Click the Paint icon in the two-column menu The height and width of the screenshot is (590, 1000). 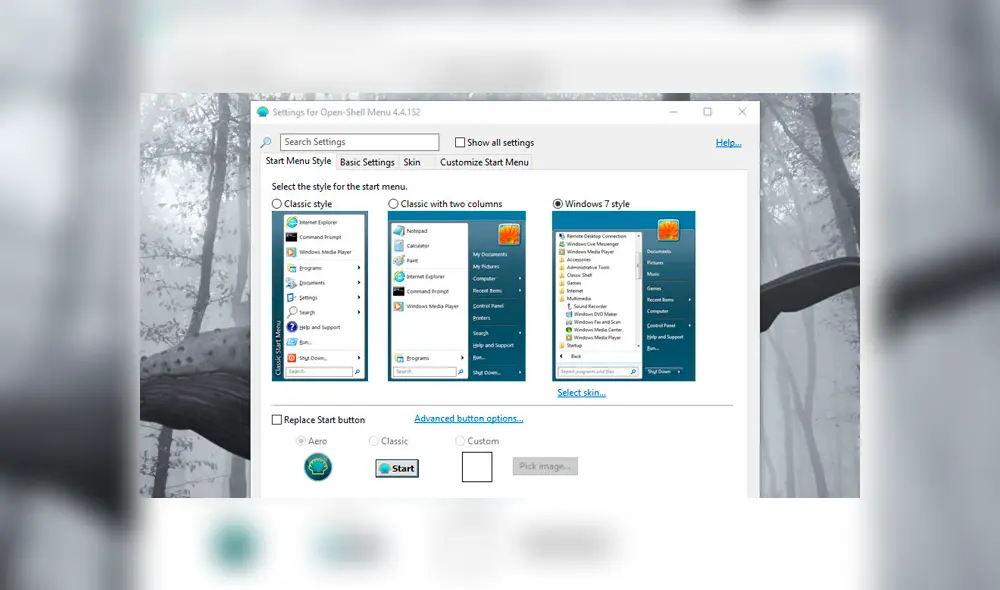397,261
